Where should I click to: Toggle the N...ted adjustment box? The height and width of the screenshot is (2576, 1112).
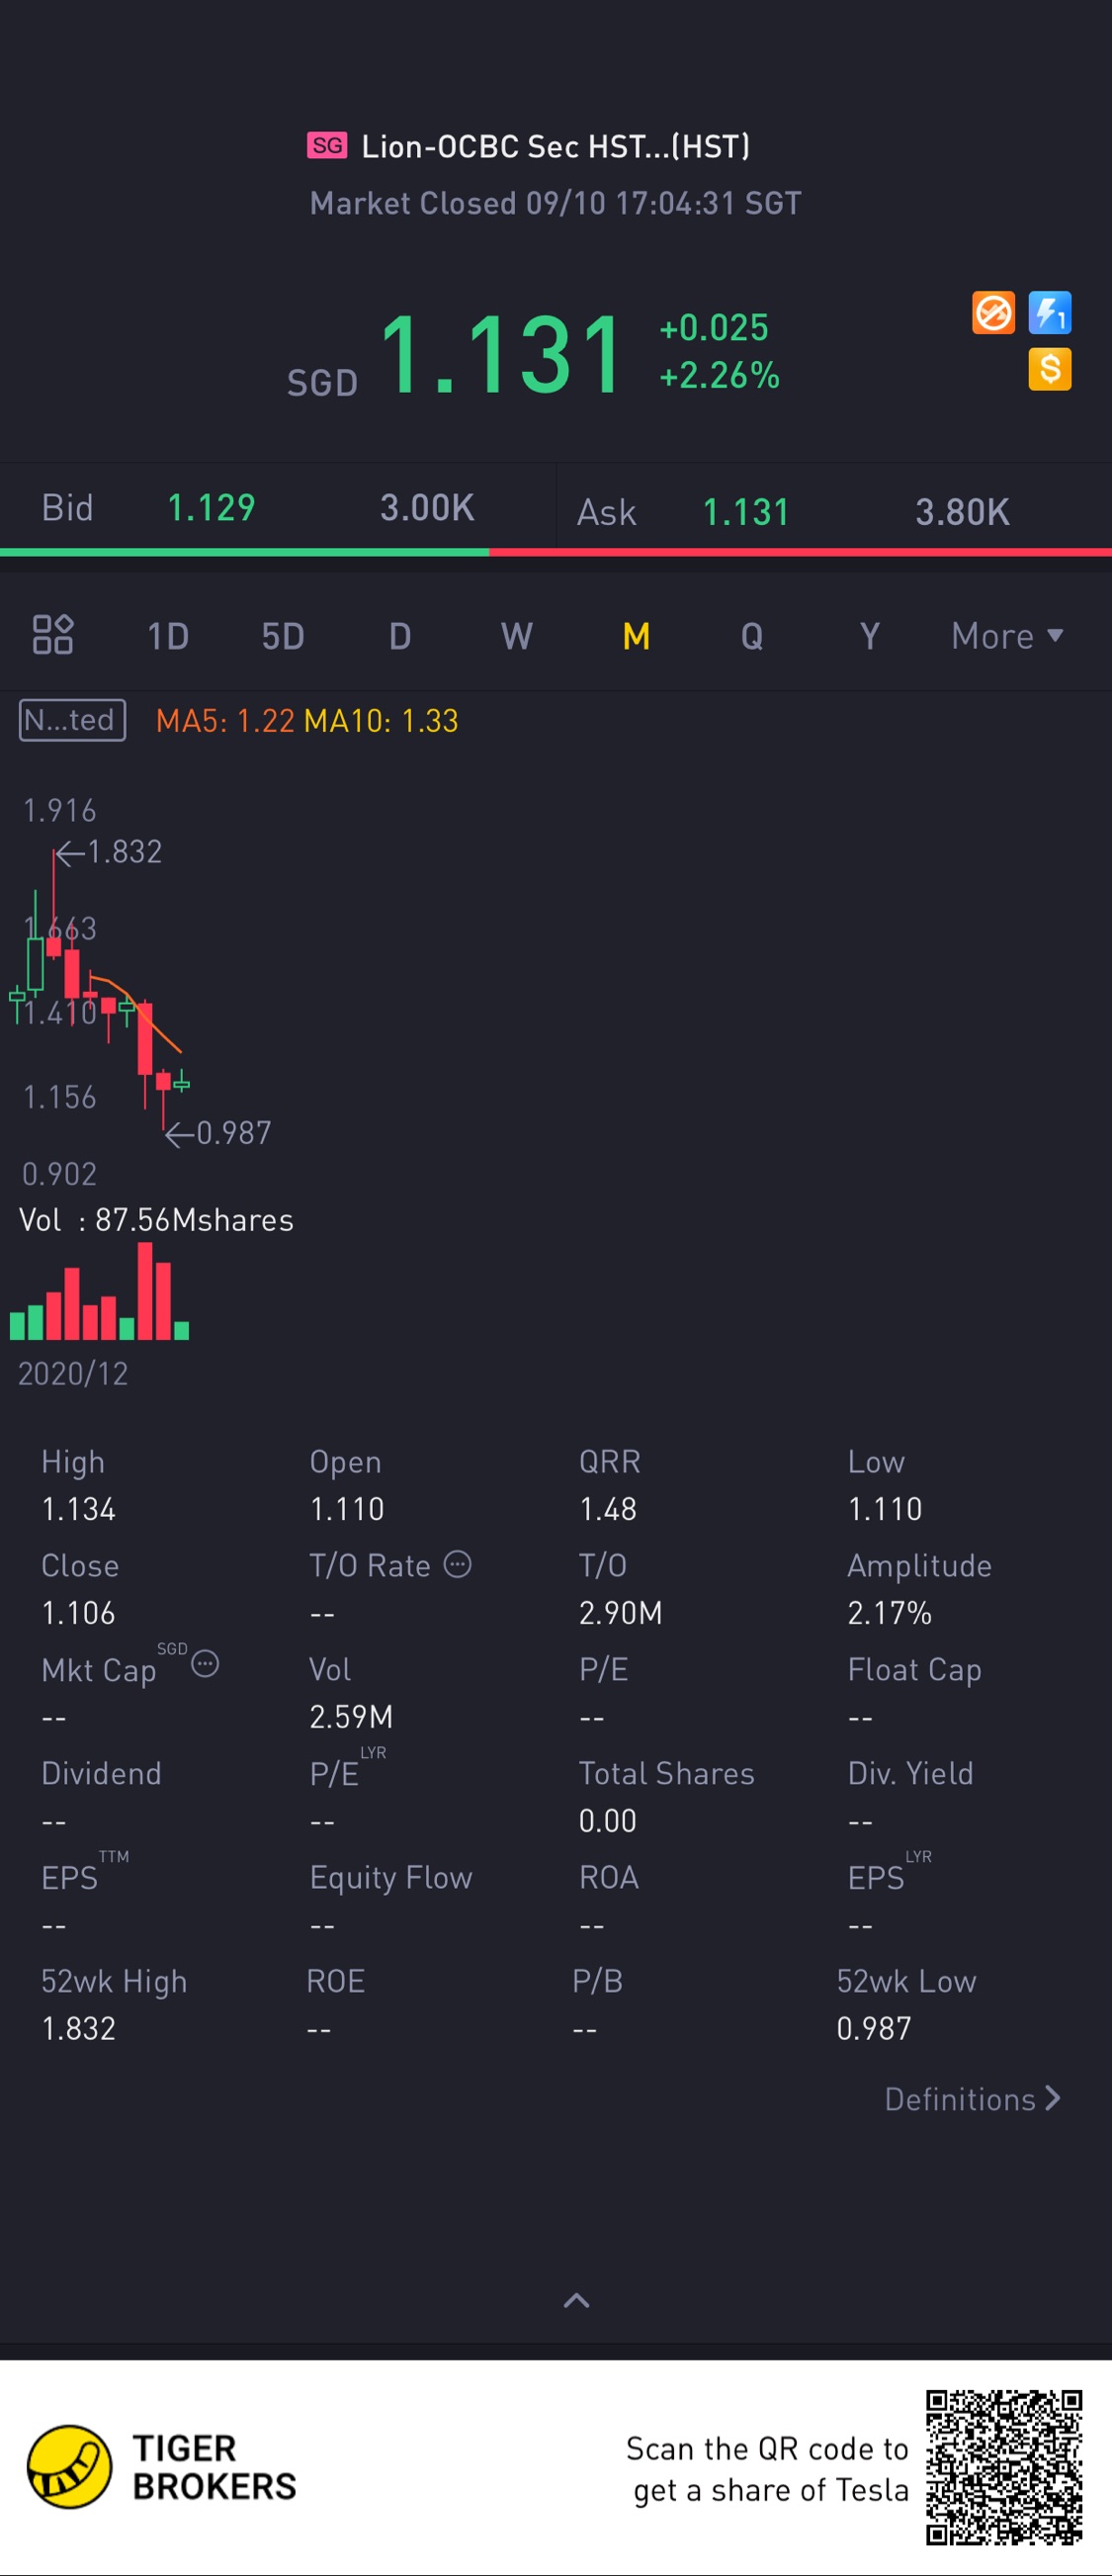(72, 720)
